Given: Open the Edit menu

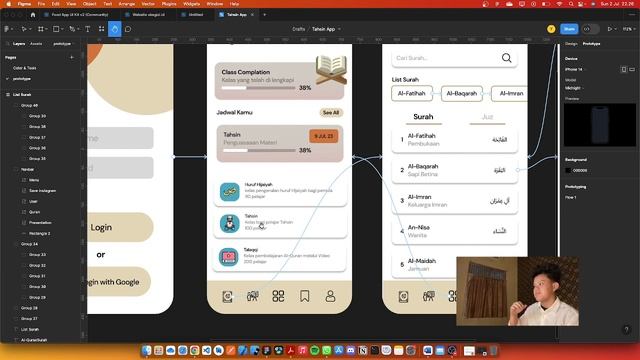Looking at the screenshot, I should pos(56,4).
